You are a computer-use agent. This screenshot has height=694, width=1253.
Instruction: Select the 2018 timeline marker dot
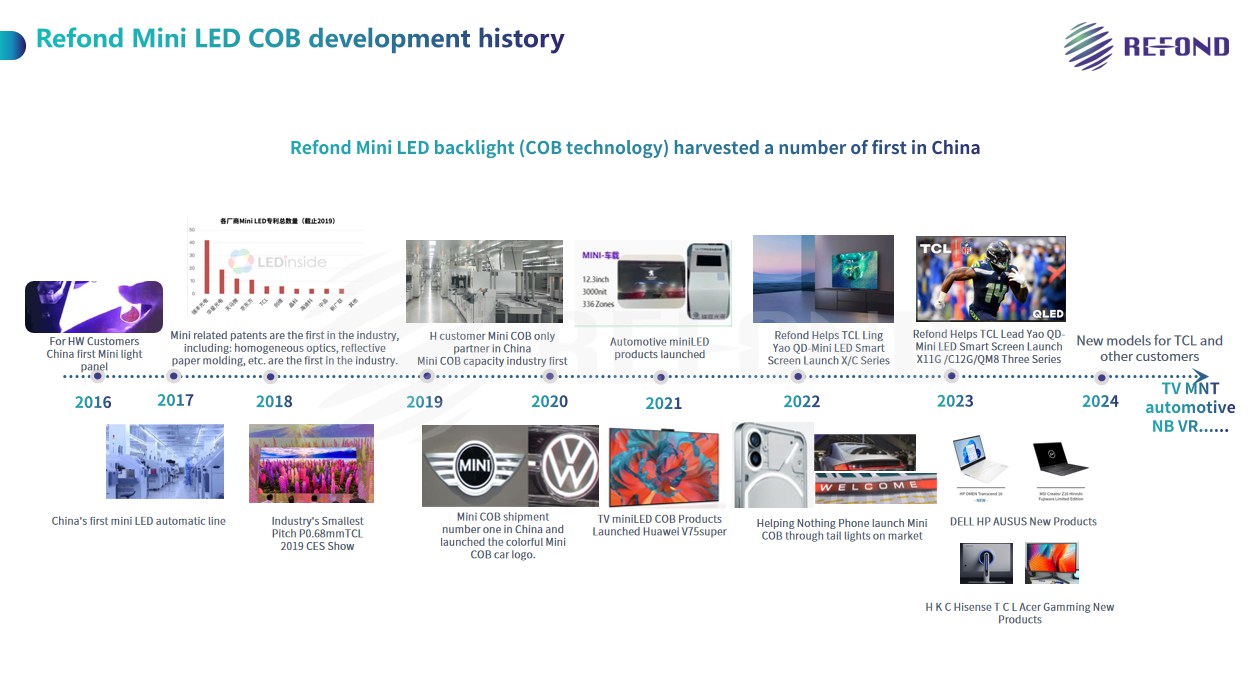click(x=269, y=376)
